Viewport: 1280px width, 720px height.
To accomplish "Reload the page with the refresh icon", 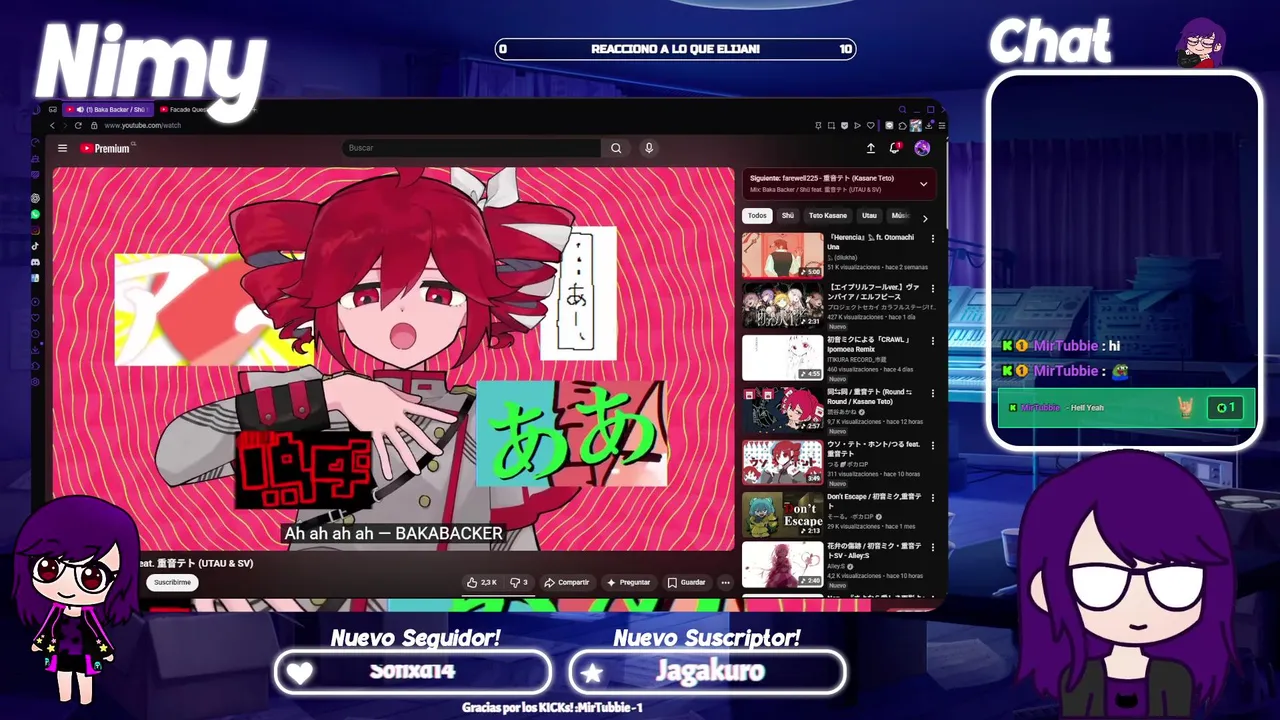I will coord(78,125).
